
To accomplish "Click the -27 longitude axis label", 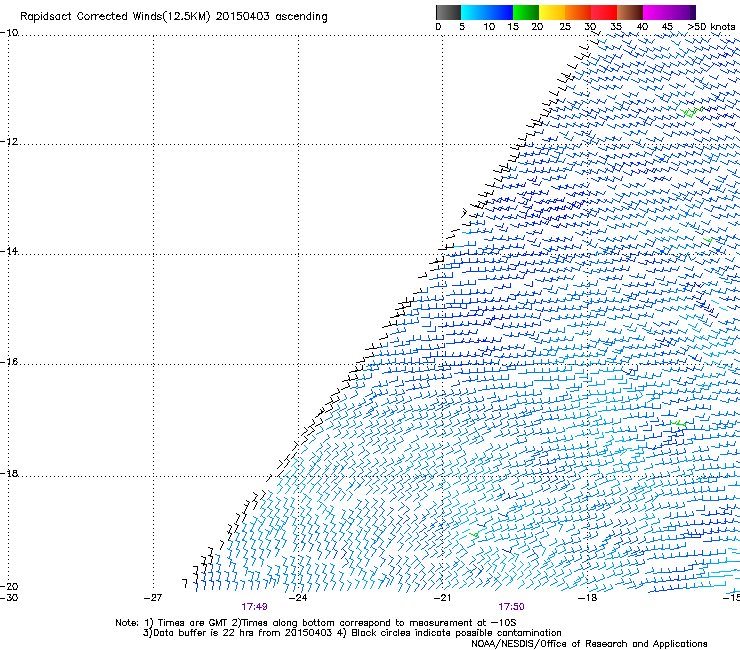I will coord(152,598).
